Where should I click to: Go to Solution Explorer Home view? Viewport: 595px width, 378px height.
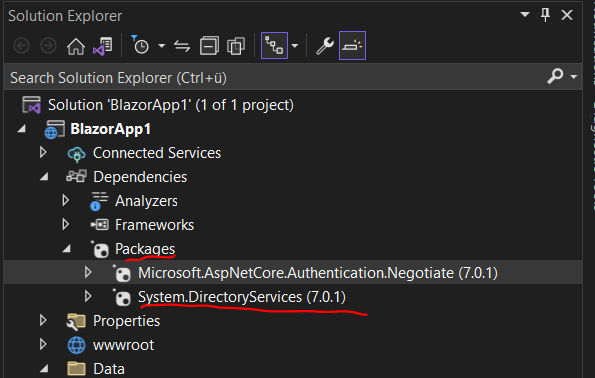click(76, 46)
